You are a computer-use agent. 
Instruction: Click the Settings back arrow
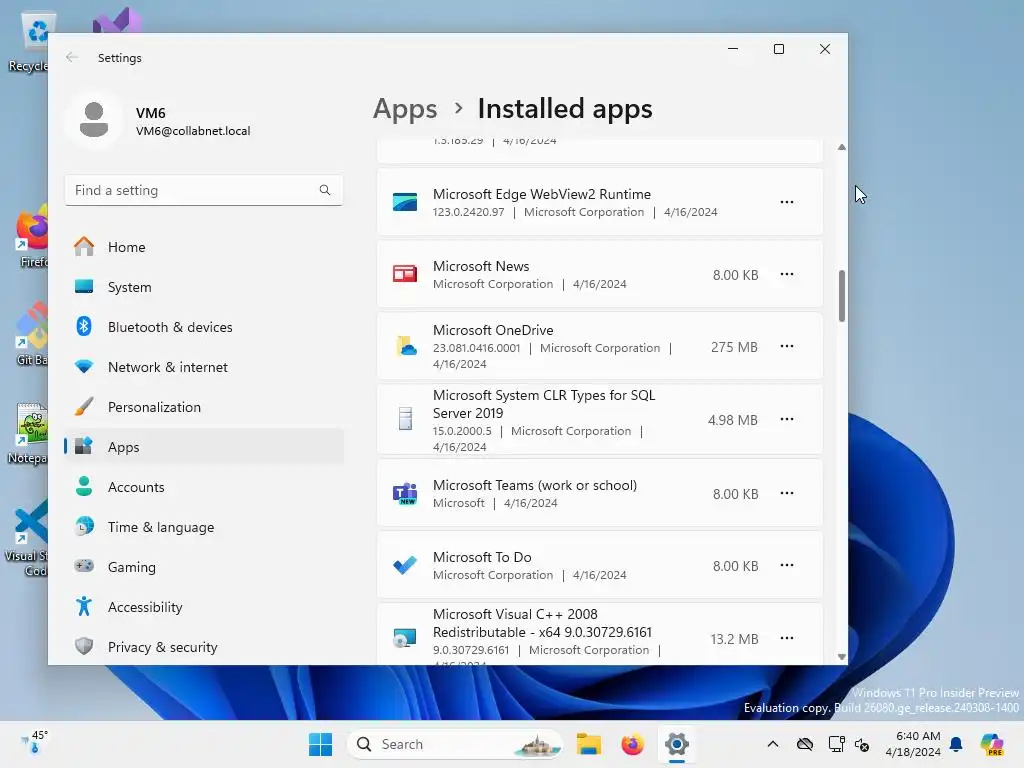[72, 57]
